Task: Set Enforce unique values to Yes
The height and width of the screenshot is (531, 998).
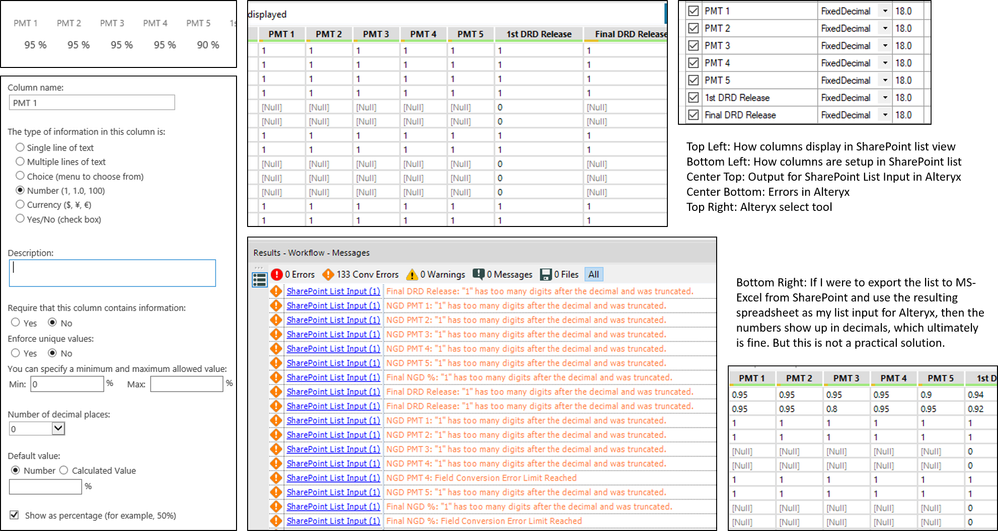Action: coord(16,353)
